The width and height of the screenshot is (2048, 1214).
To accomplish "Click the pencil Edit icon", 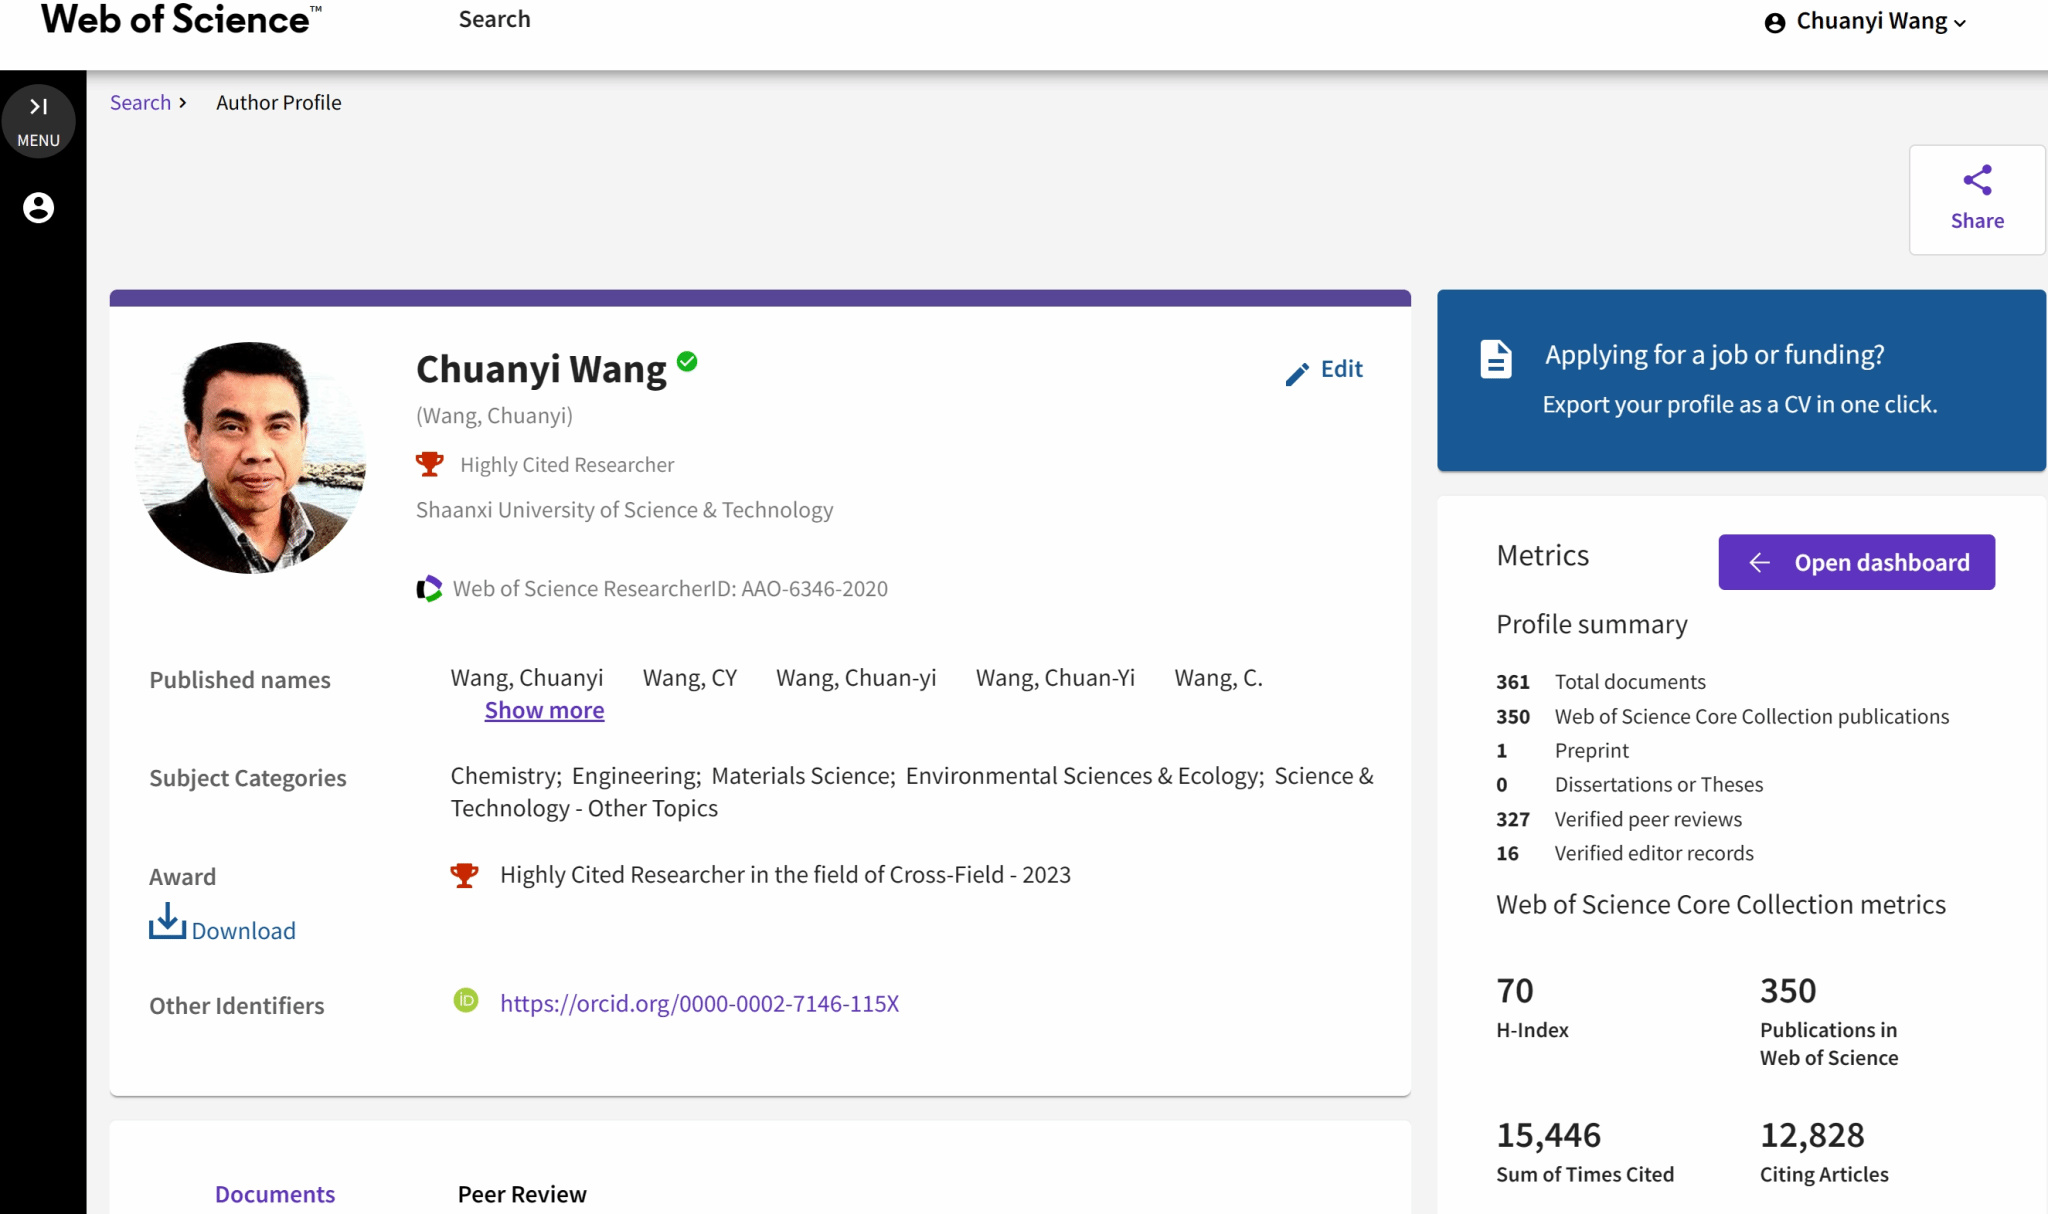I will click(x=1297, y=374).
